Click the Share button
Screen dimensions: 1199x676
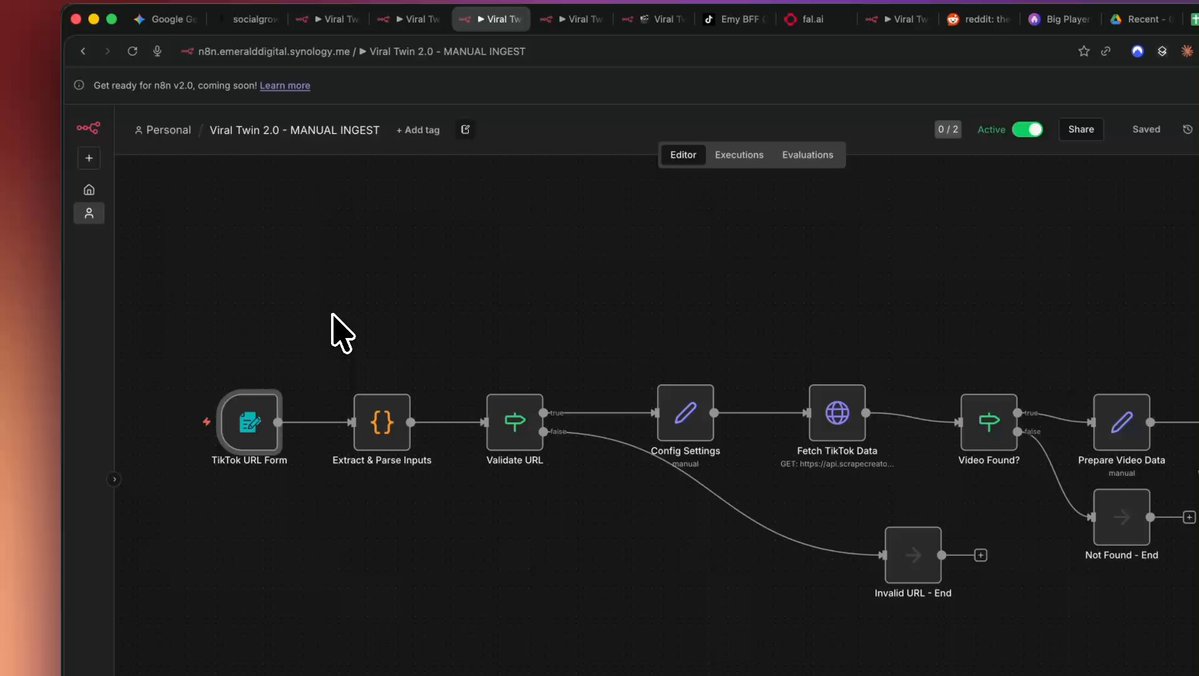1081,129
